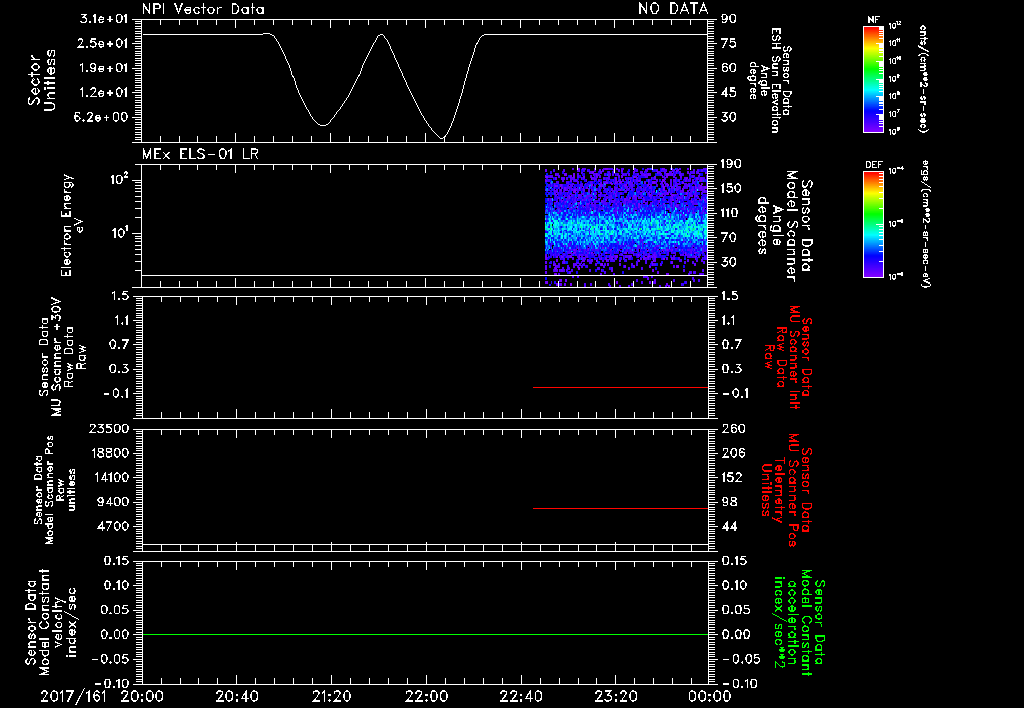1024x708 pixels.
Task: Click the 98 telemetry axis value
Action: tap(729, 502)
